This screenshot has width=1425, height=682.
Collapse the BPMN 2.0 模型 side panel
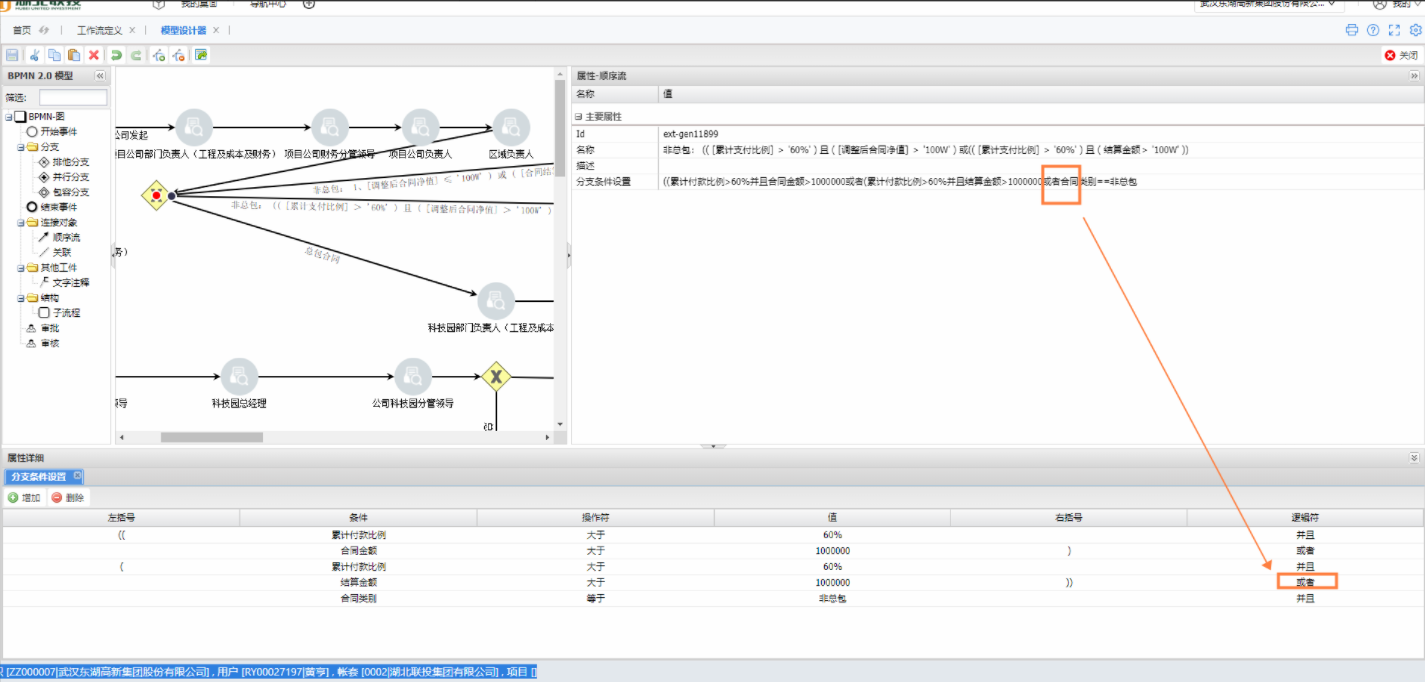tap(100, 76)
